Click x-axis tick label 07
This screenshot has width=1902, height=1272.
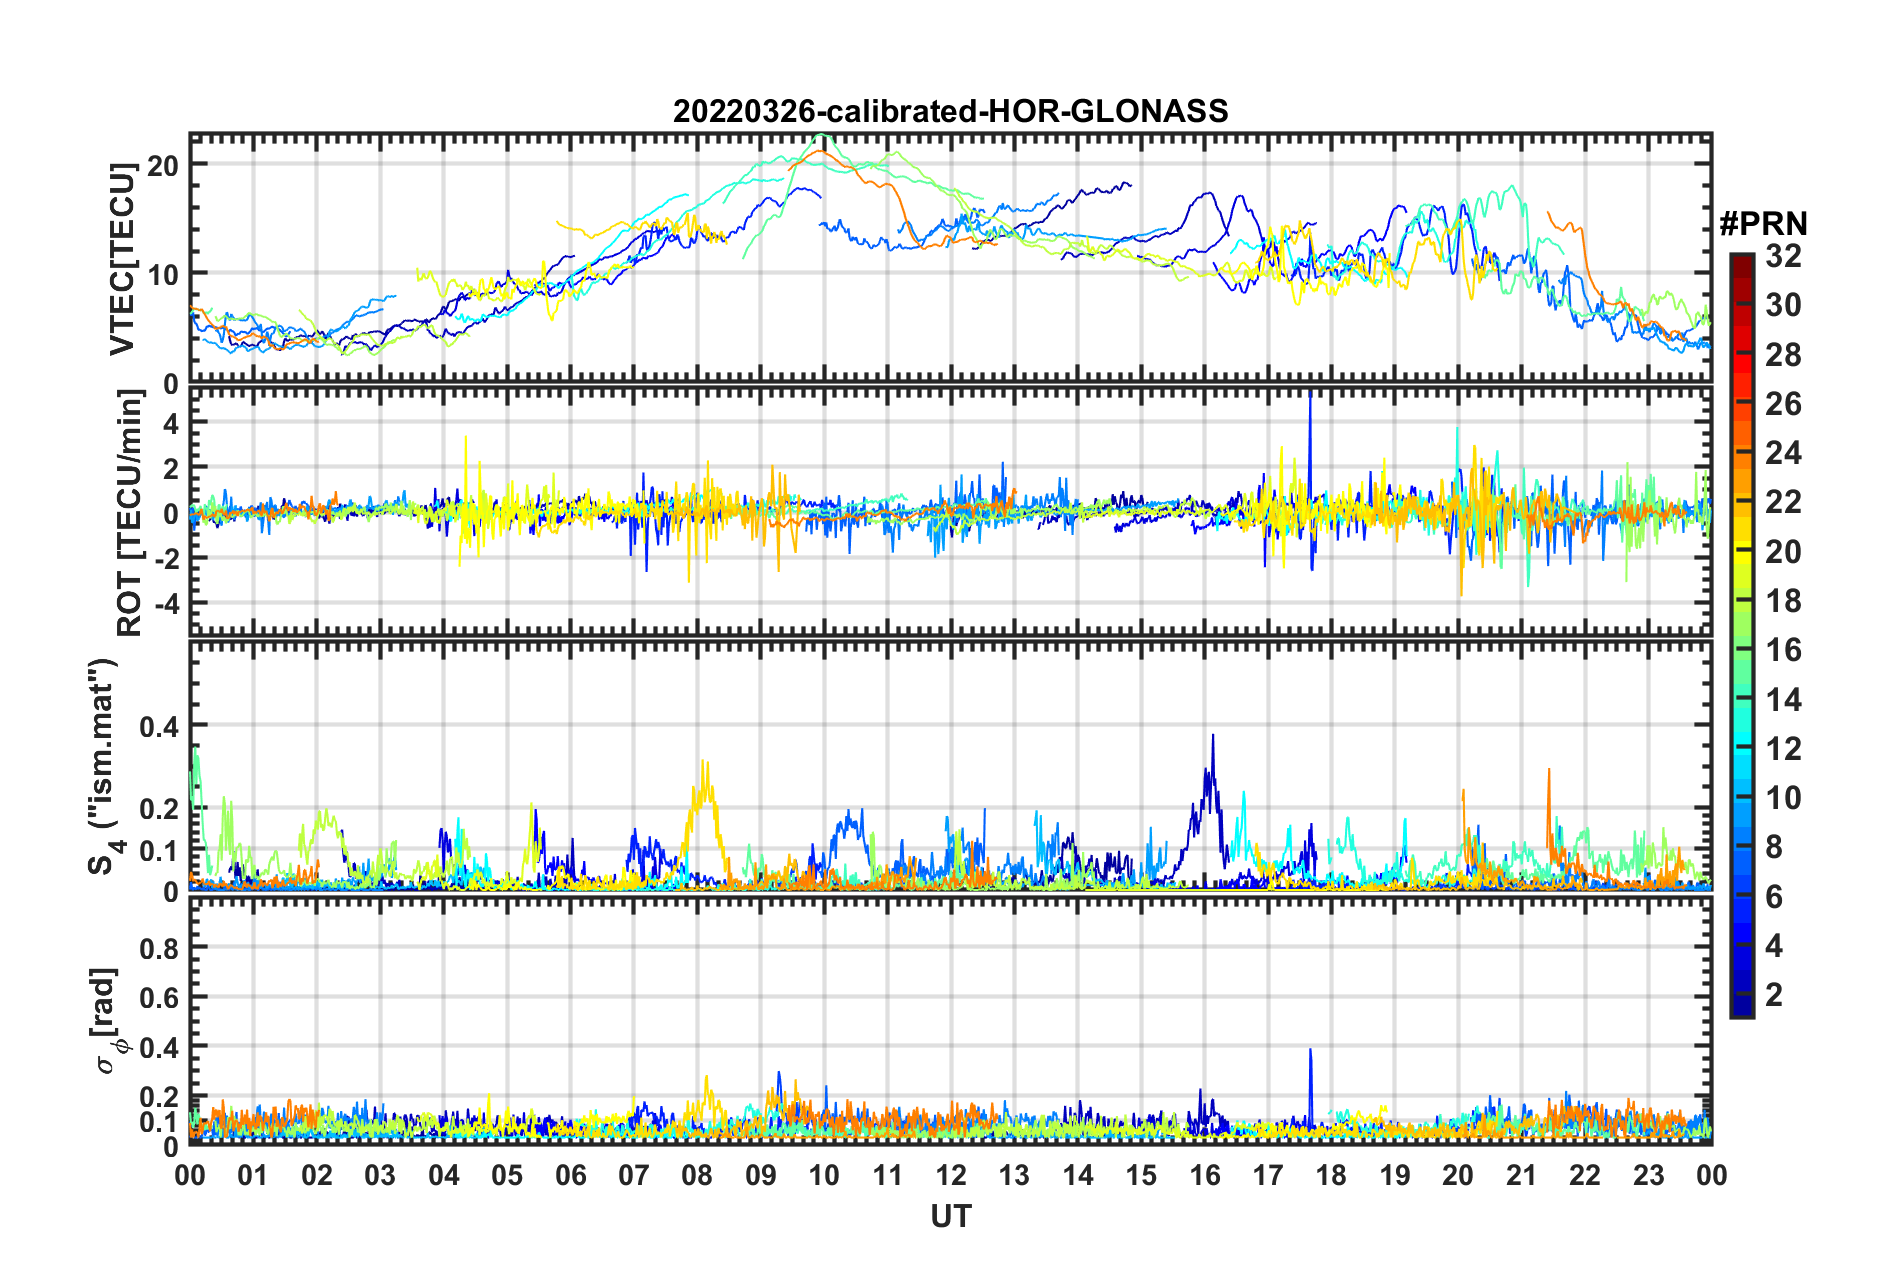[x=634, y=1175]
